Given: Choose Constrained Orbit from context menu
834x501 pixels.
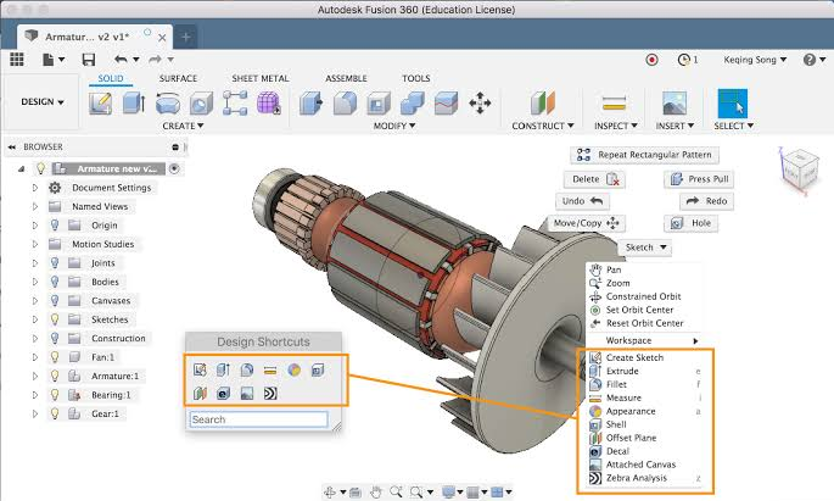Looking at the screenshot, I should (643, 296).
